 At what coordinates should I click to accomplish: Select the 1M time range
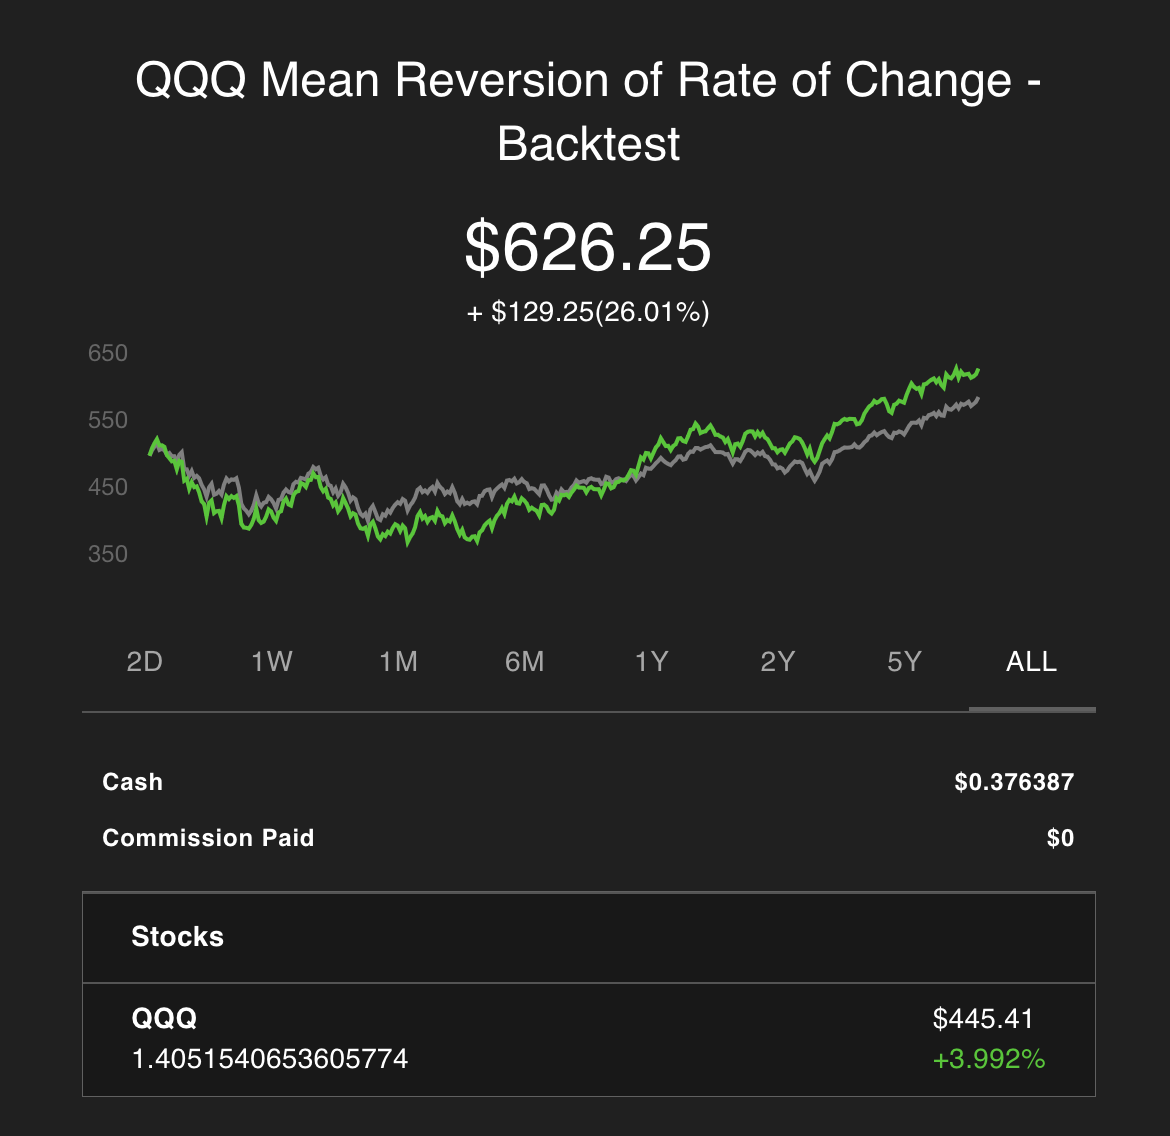click(398, 662)
